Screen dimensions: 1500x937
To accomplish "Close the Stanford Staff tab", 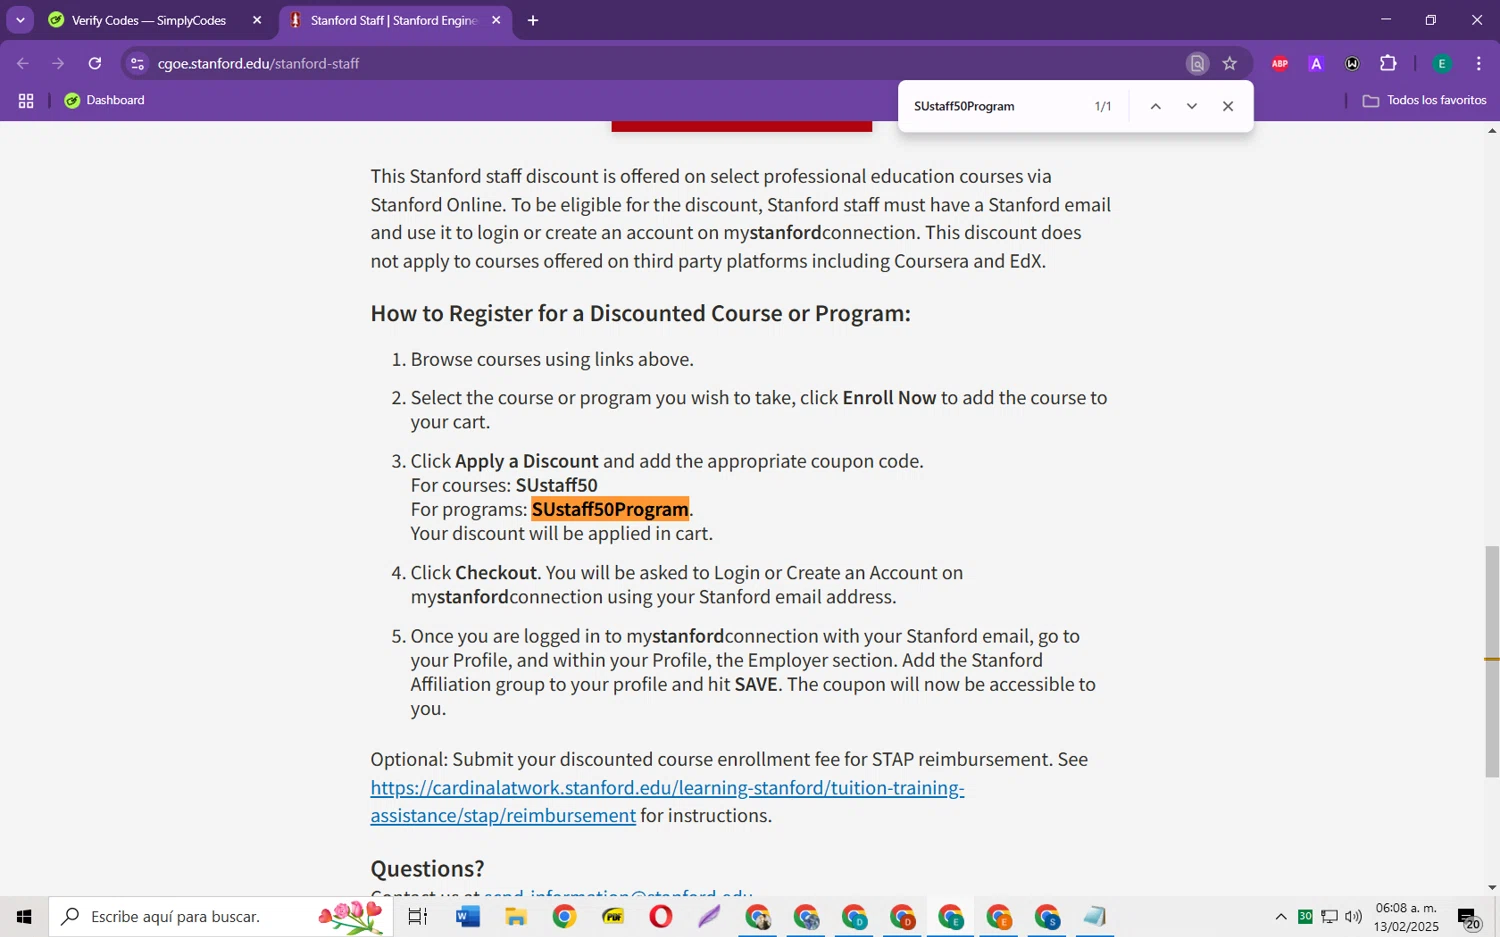I will (x=496, y=20).
